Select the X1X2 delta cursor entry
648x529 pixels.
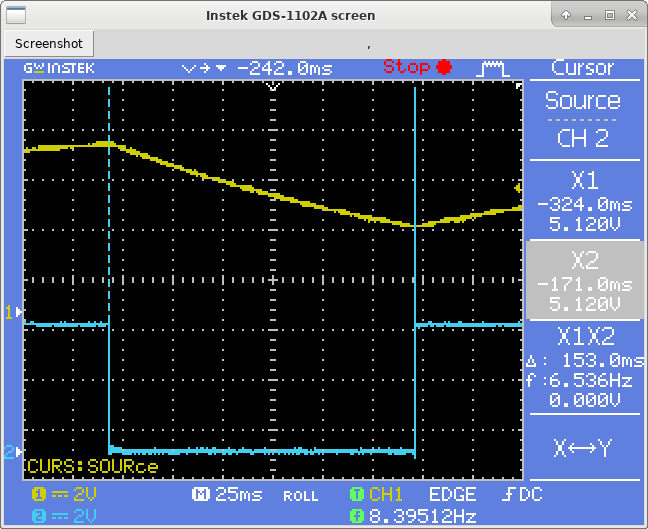(x=582, y=364)
